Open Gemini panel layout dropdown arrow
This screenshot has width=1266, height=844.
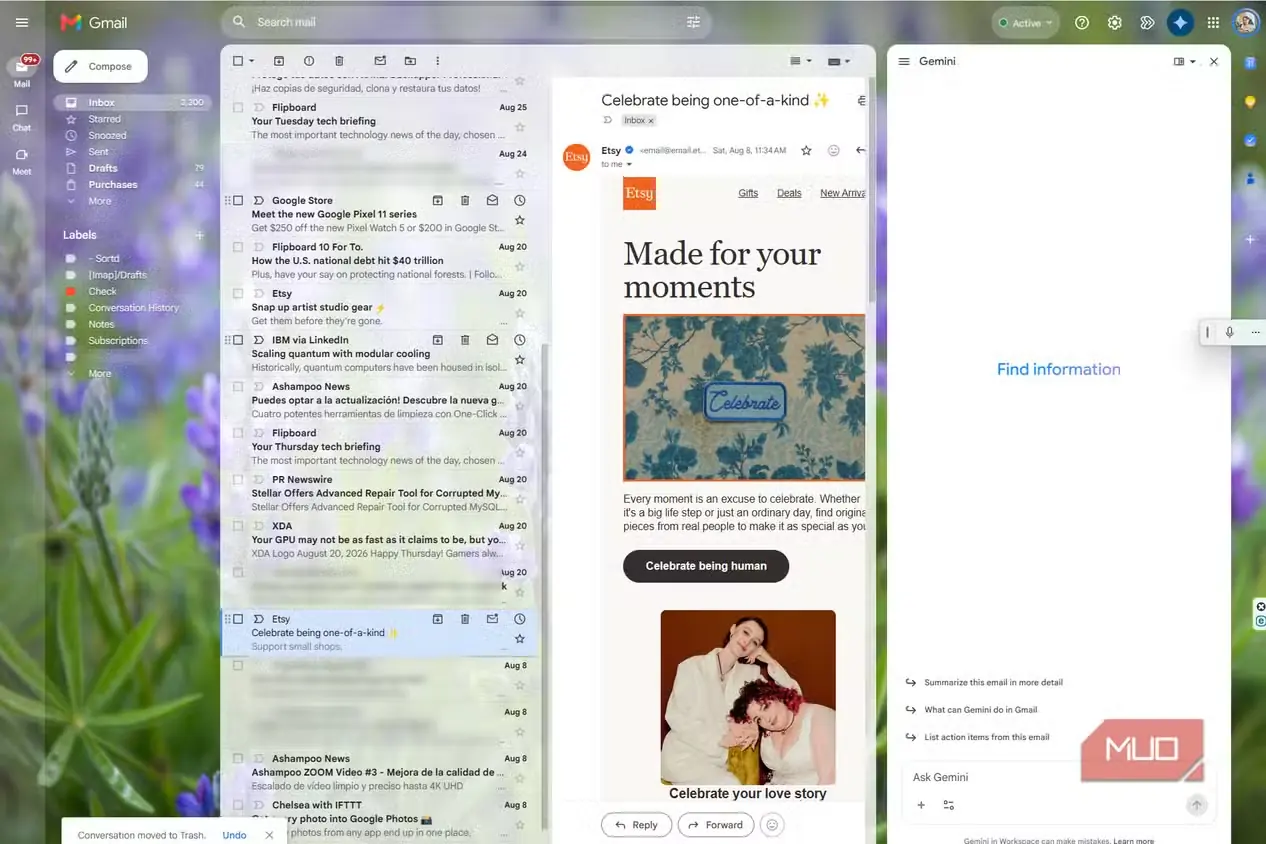pyautogui.click(x=1193, y=61)
